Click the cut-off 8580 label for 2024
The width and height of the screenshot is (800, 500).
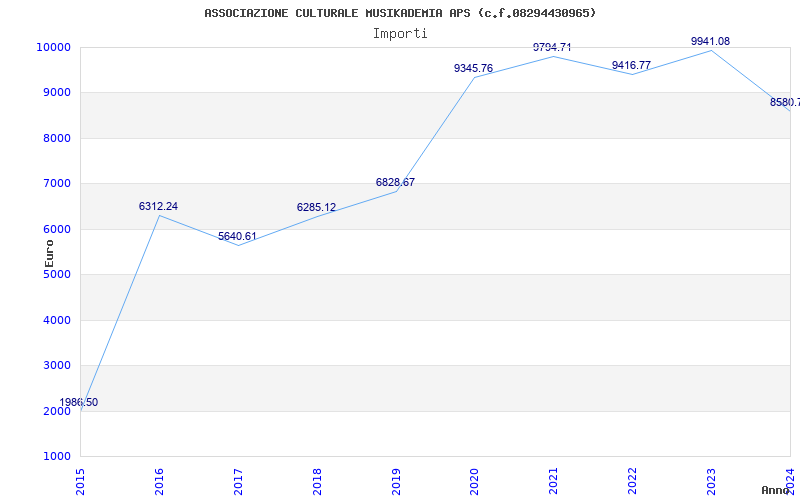[785, 103]
